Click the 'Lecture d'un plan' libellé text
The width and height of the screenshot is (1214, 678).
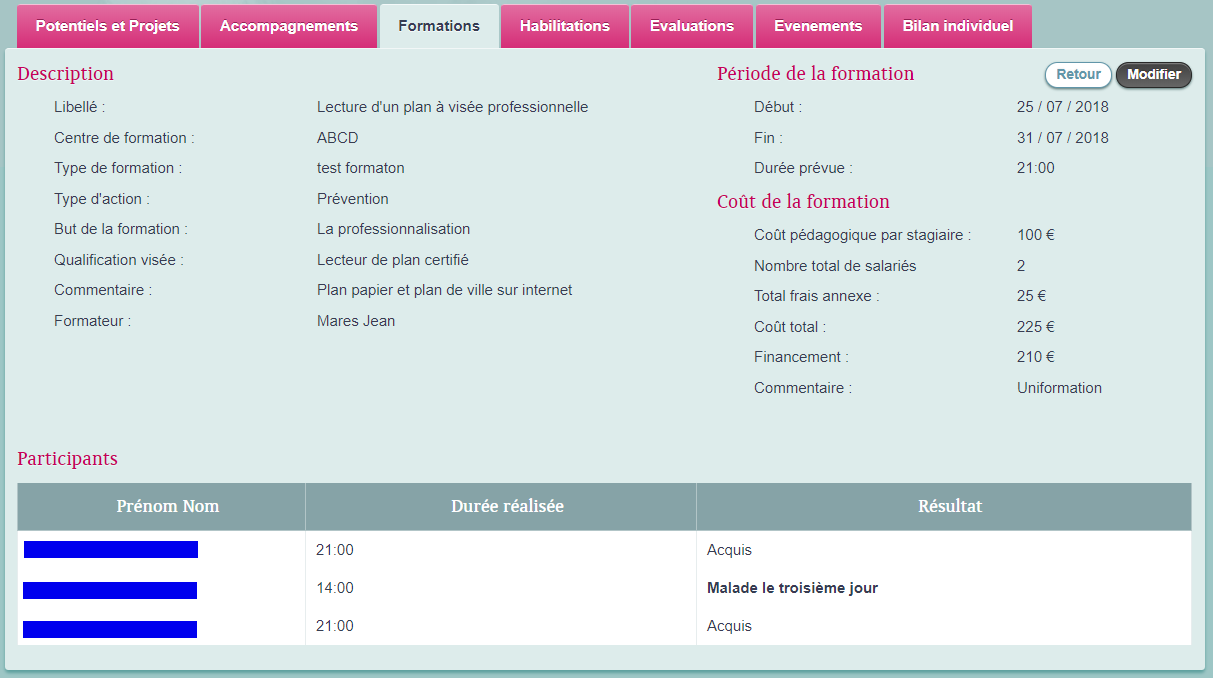pyautogui.click(x=452, y=107)
